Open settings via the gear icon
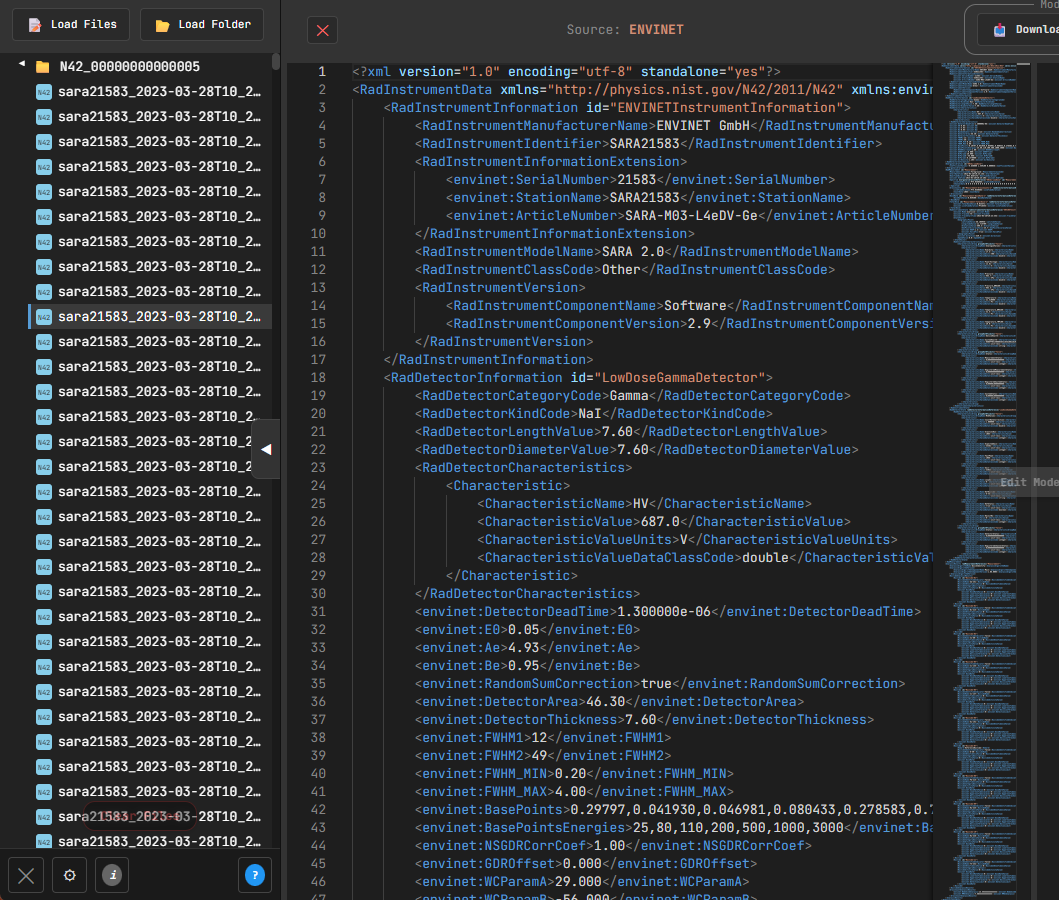Viewport: 1059px width, 900px height. (70, 876)
